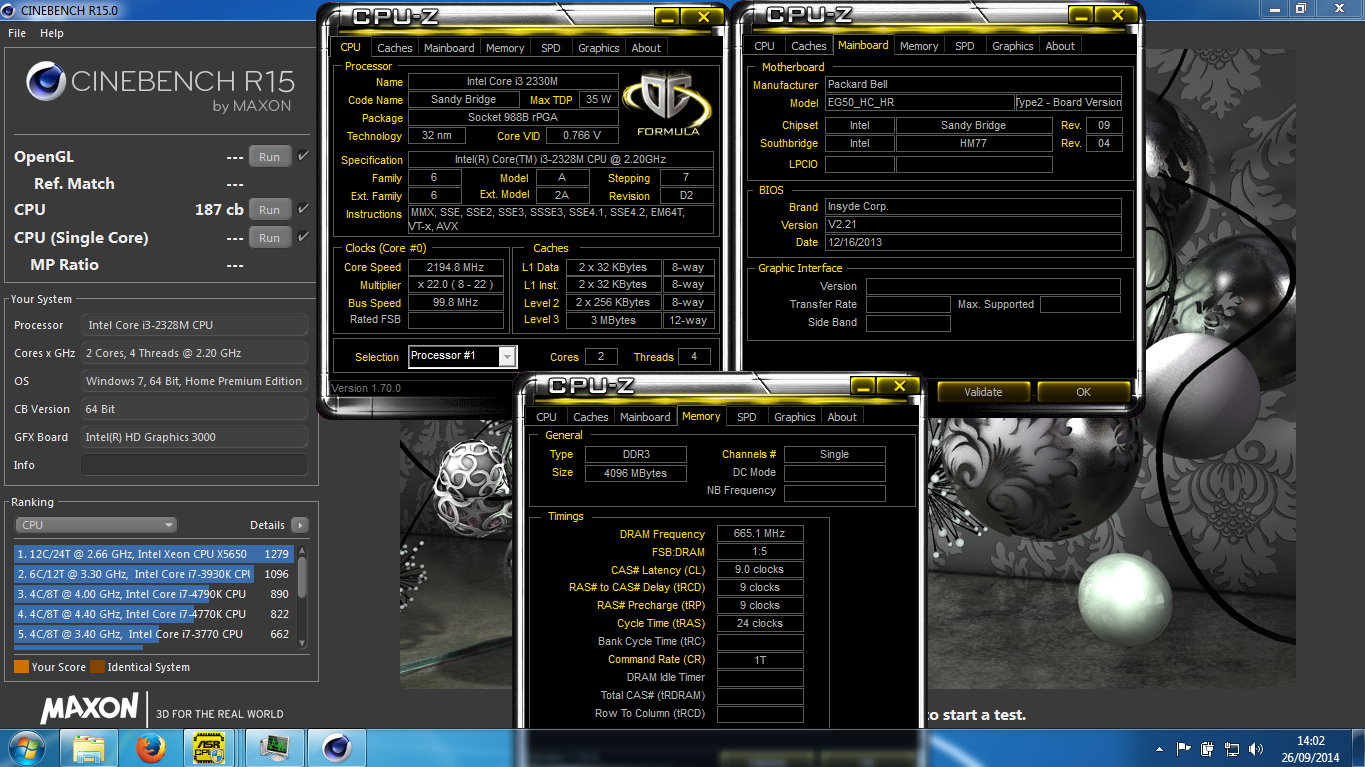Select the Intel Core i7-4790K ranking row
This screenshot has width=1365, height=767.
coord(153,594)
